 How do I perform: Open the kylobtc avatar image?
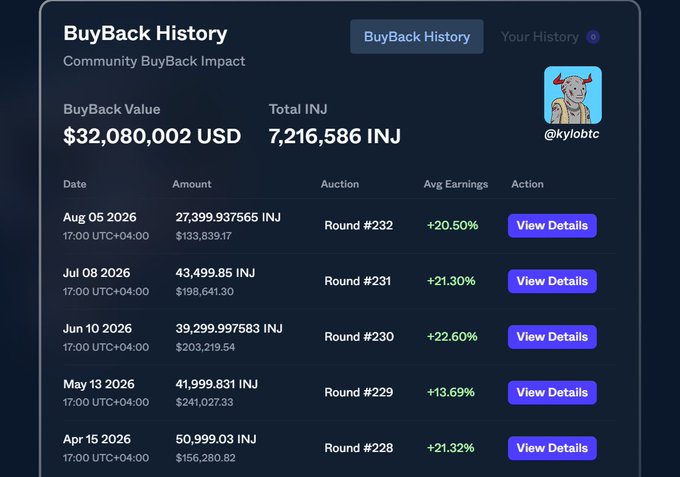coord(573,95)
